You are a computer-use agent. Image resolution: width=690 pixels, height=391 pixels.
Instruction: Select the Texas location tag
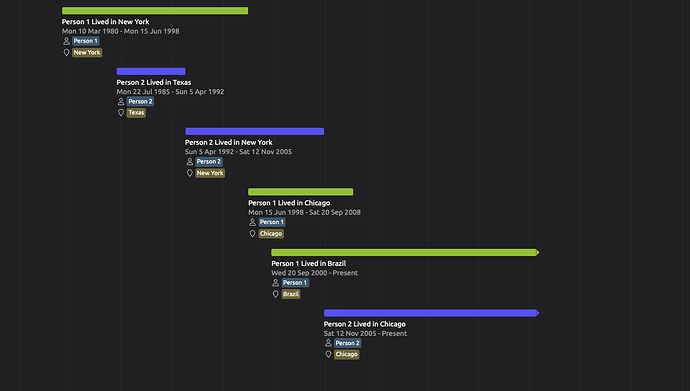tap(136, 113)
